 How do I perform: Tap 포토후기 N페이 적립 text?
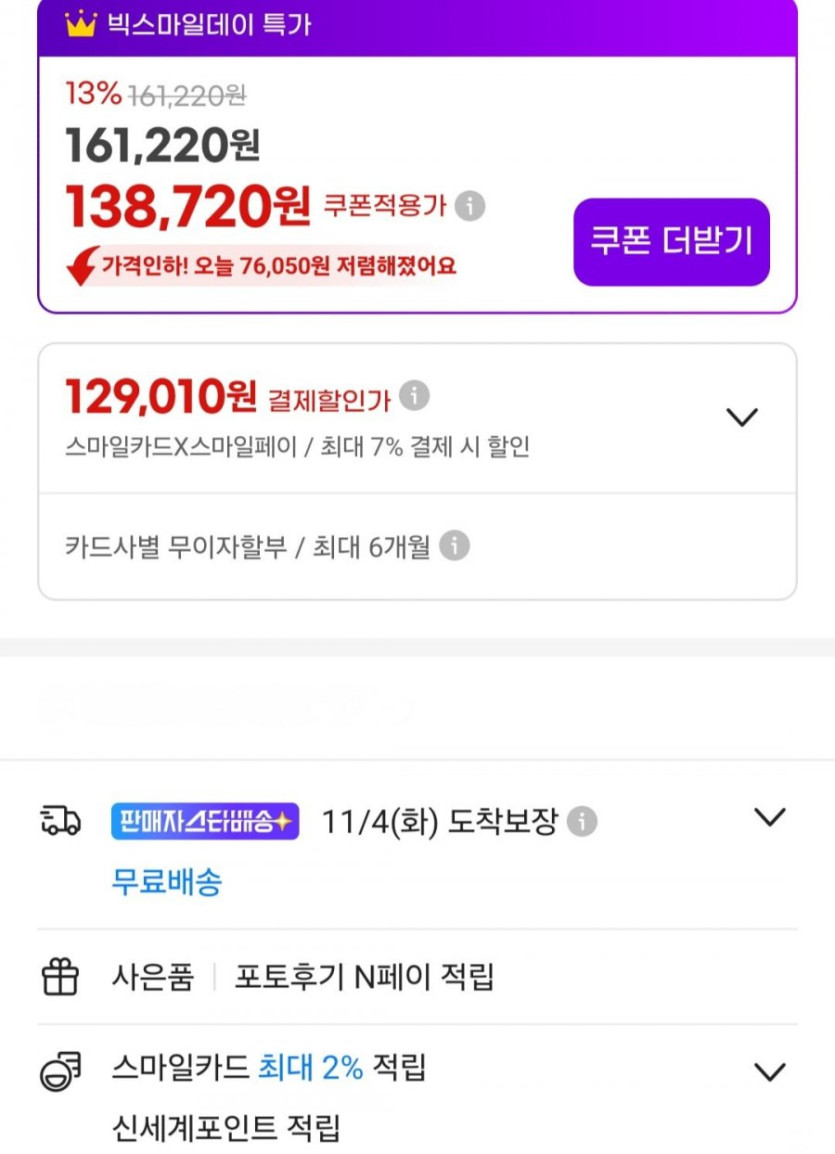pos(364,976)
